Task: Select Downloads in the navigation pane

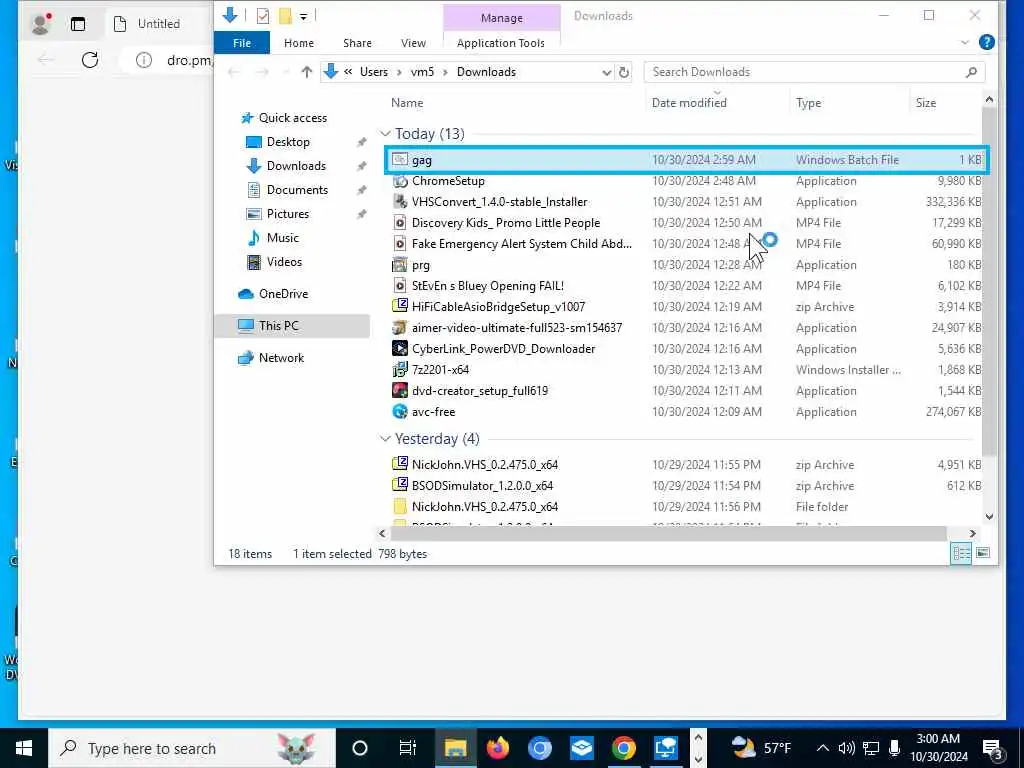Action: (296, 166)
